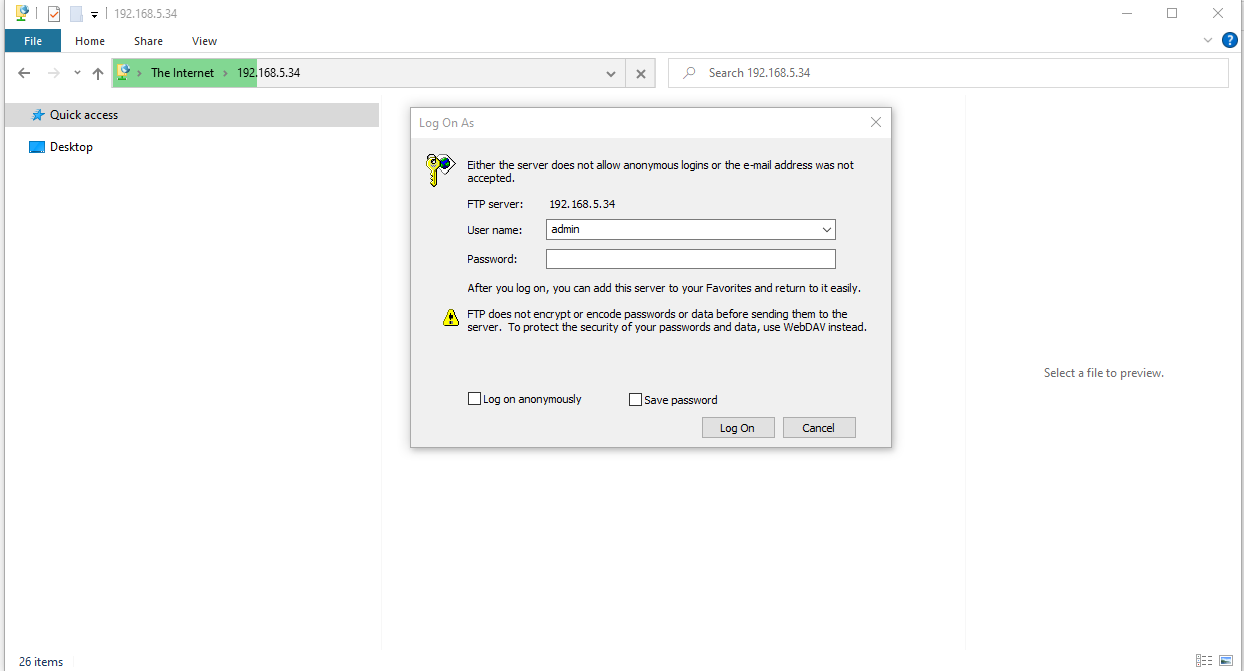
Task: Switch to the View ribbon tab
Action: 204,41
